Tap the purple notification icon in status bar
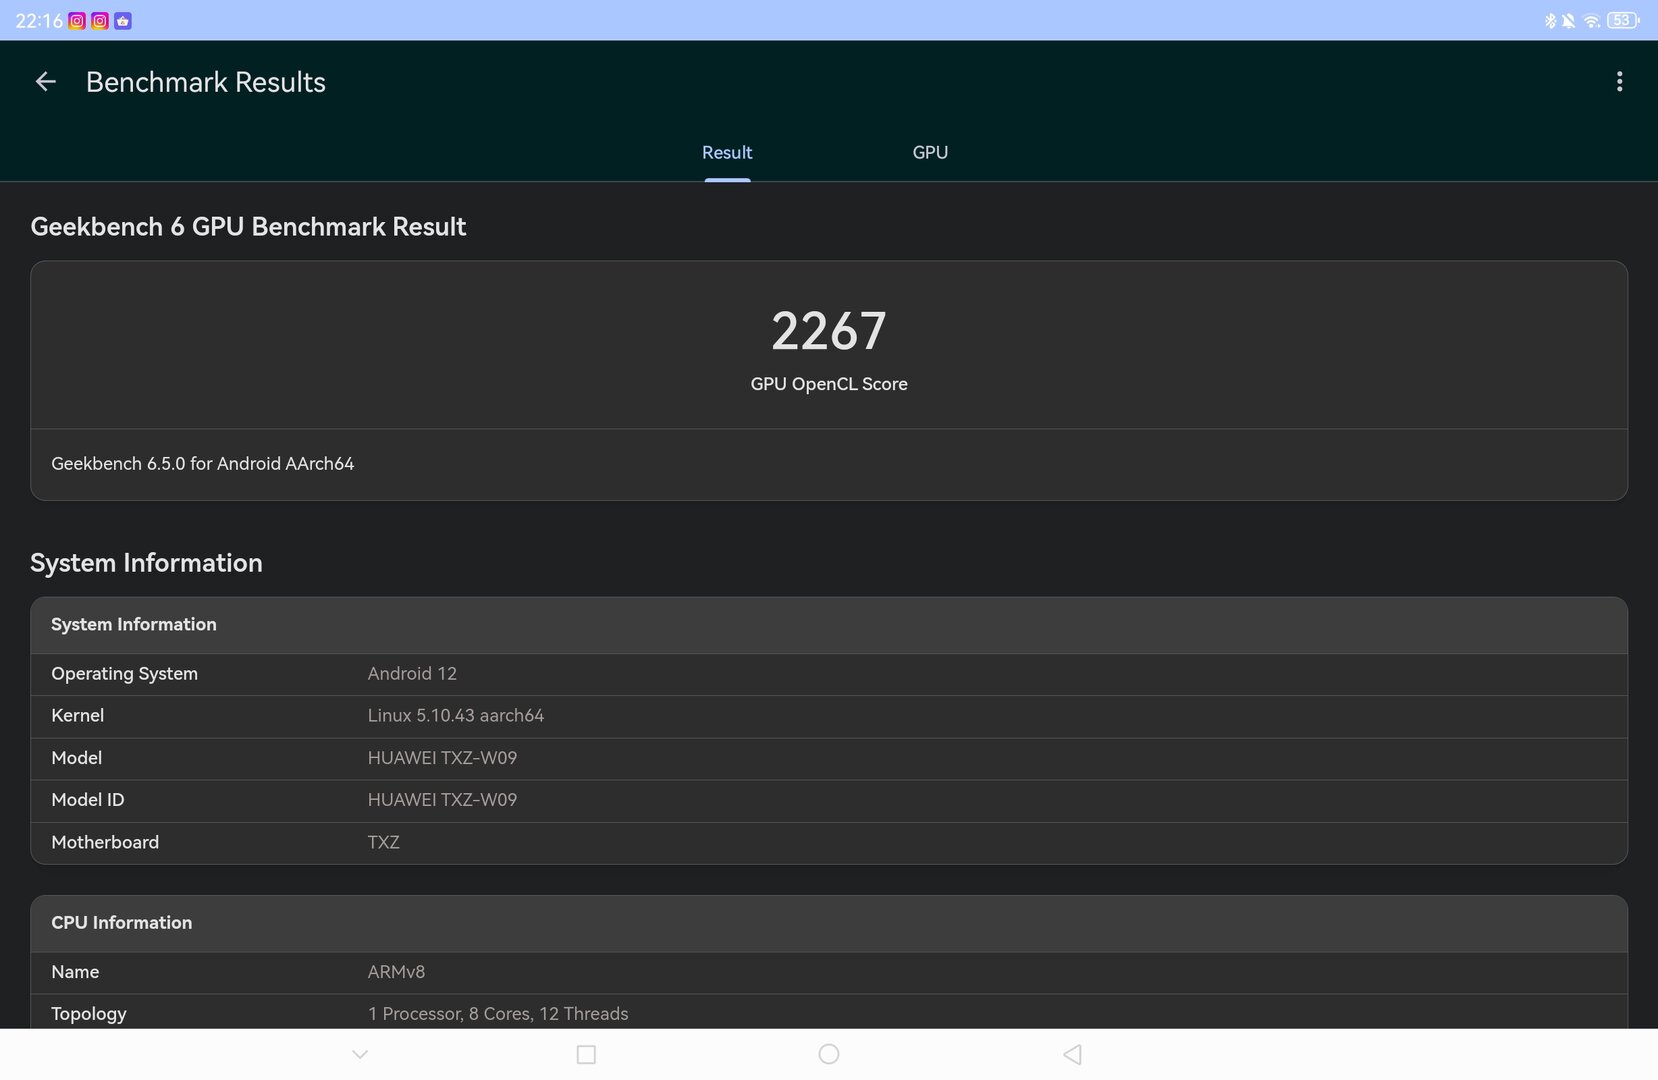 pyautogui.click(x=123, y=21)
